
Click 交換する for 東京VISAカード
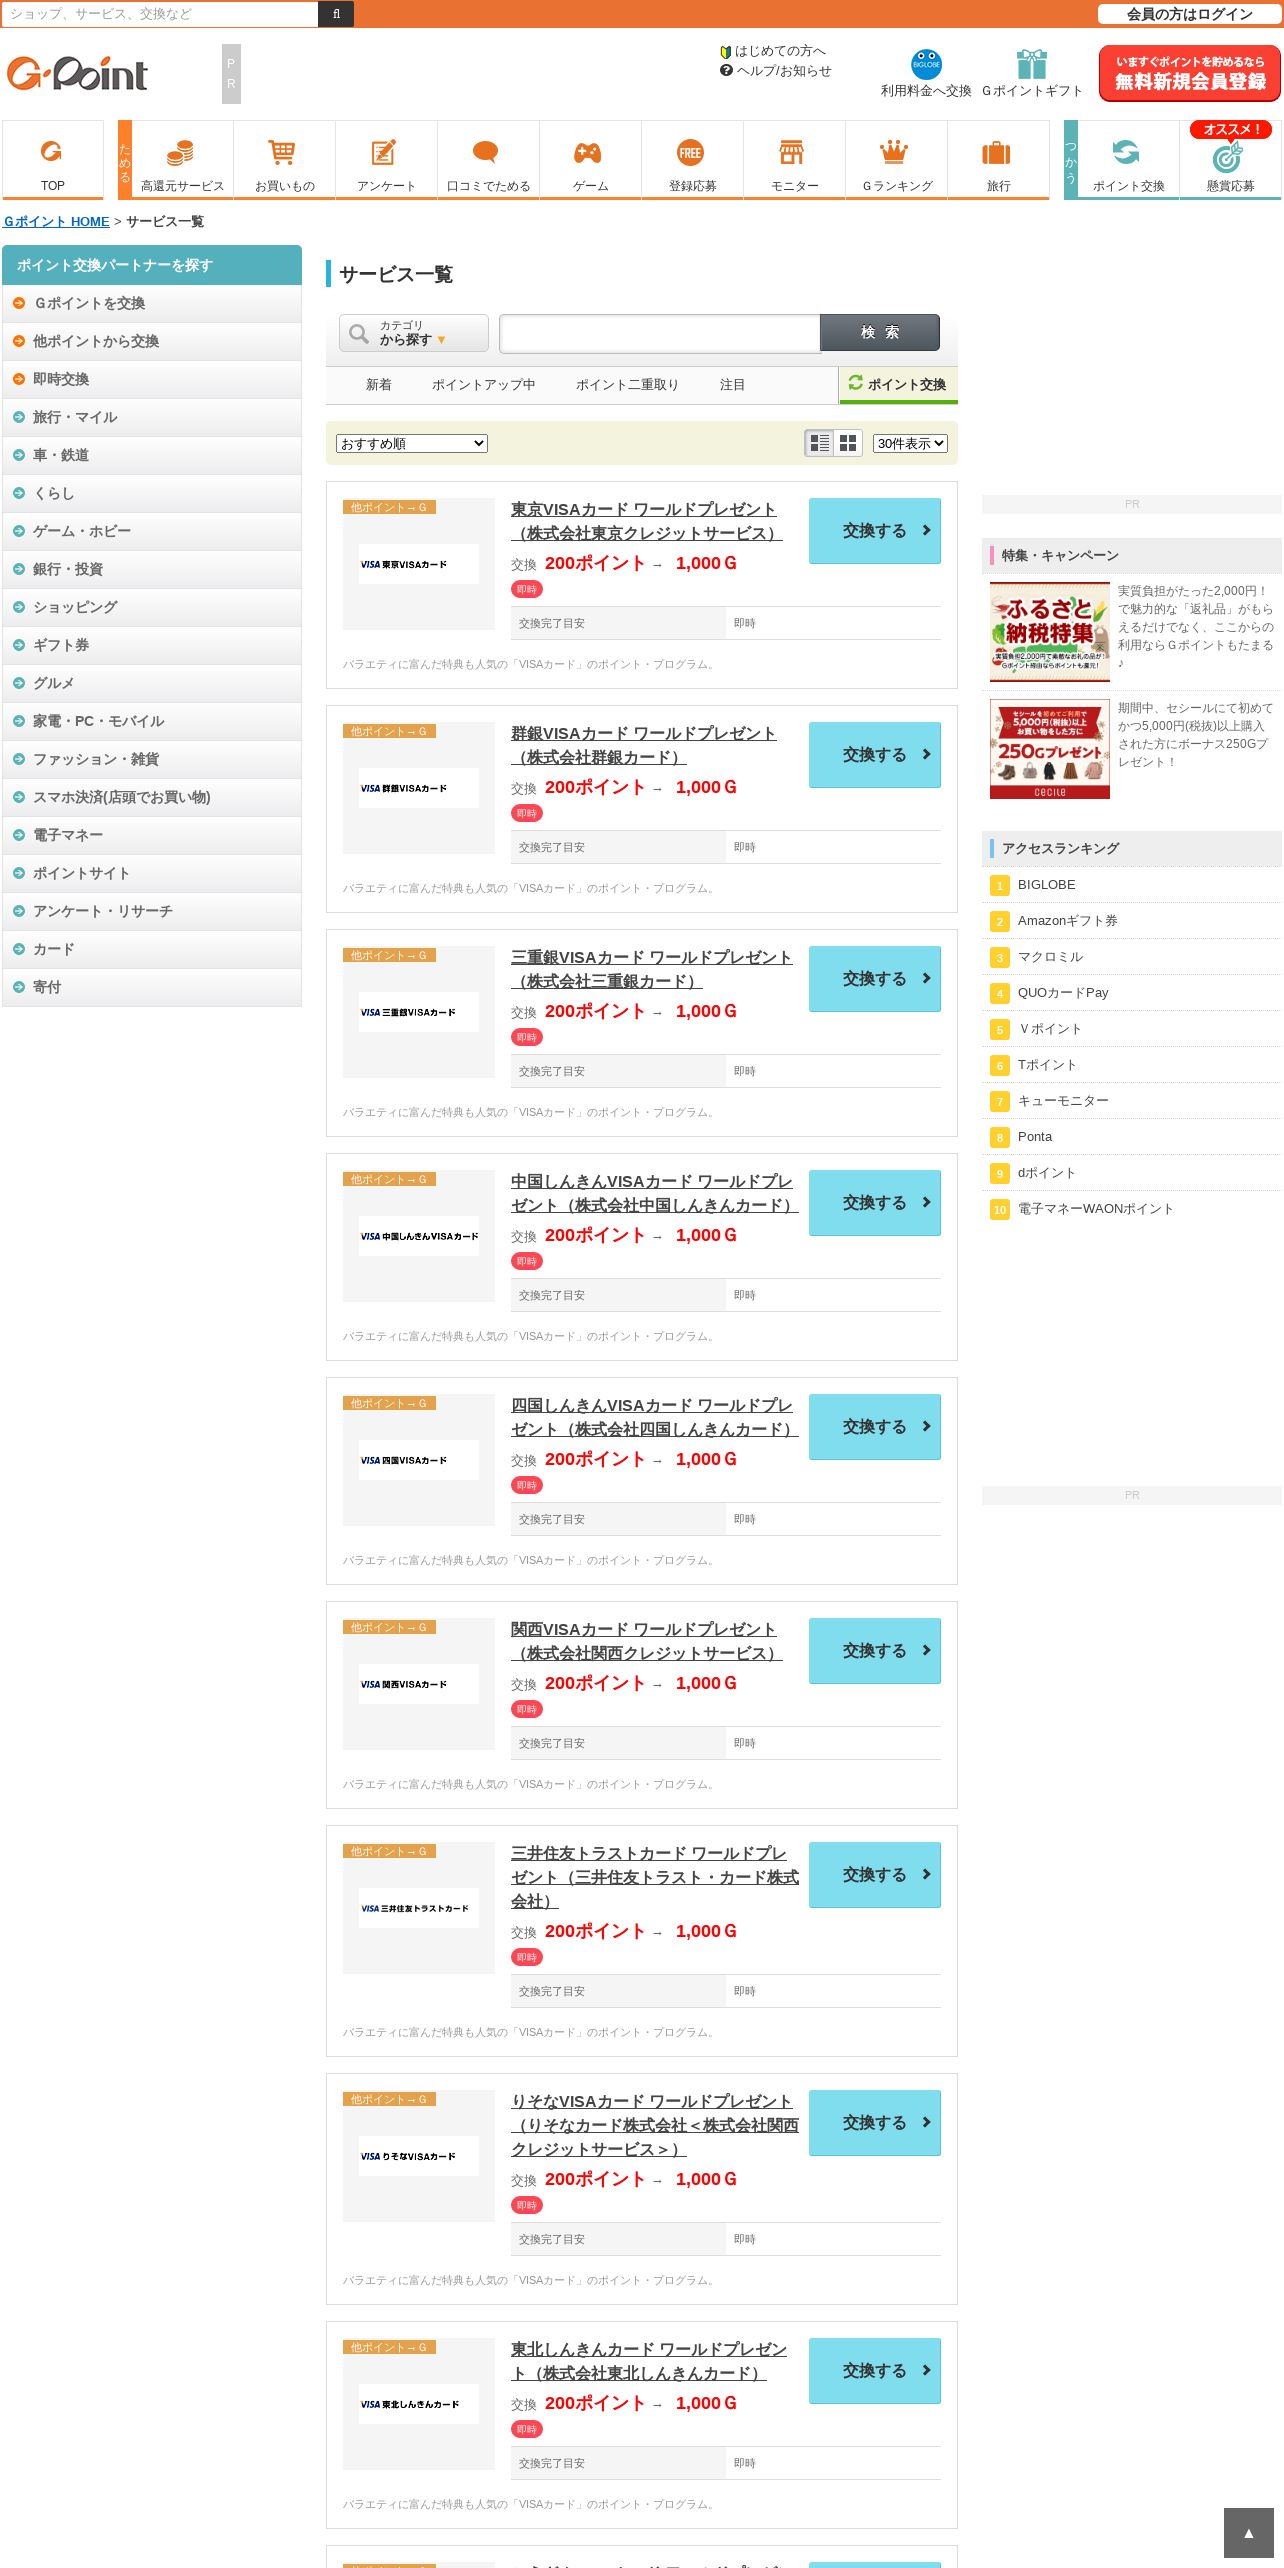(875, 531)
